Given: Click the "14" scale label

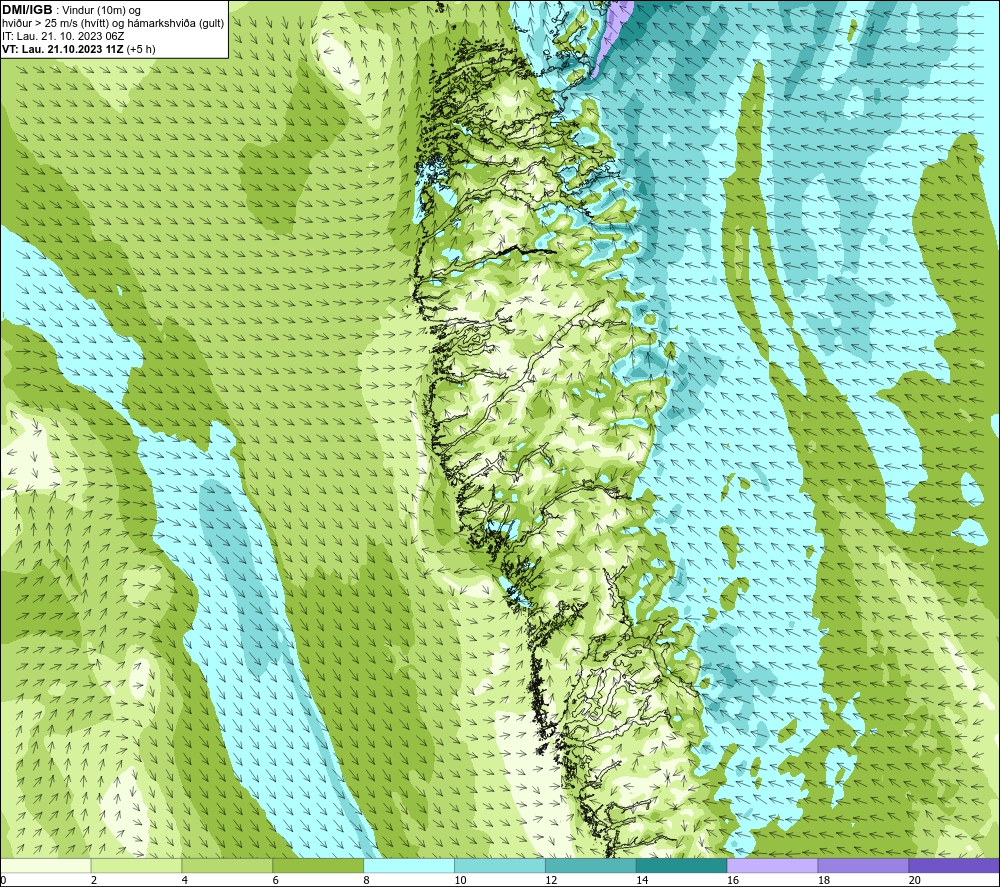Looking at the screenshot, I should point(642,880).
